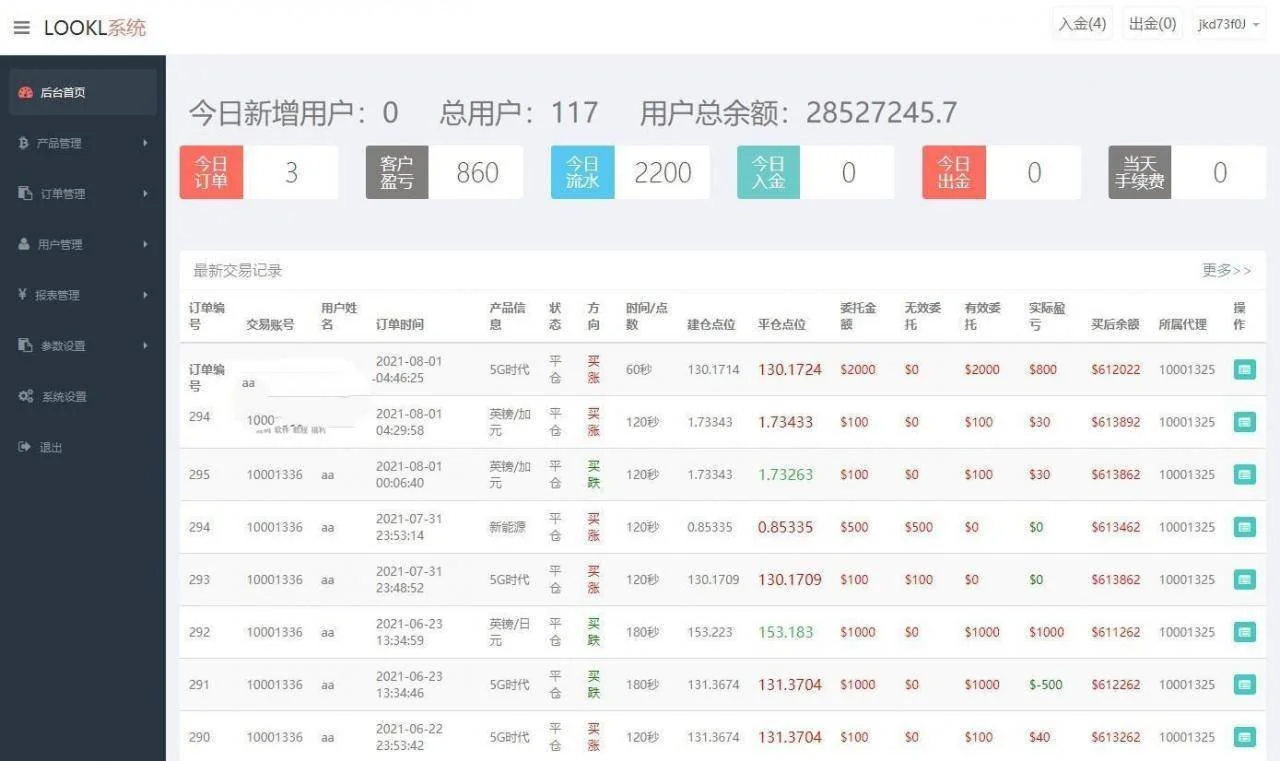Viewport: 1280px width, 761px height.
Task: Click the 参数设置 parameter settings icon
Action: pos(22,345)
